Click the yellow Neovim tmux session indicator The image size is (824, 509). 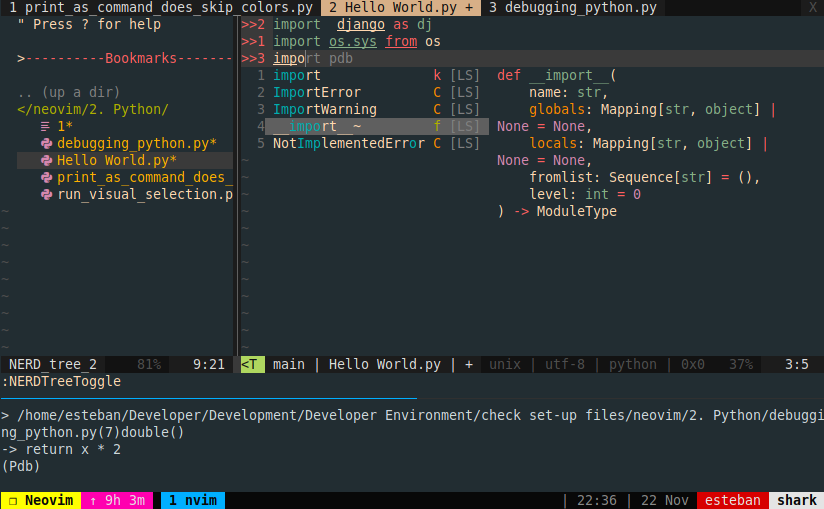38,500
